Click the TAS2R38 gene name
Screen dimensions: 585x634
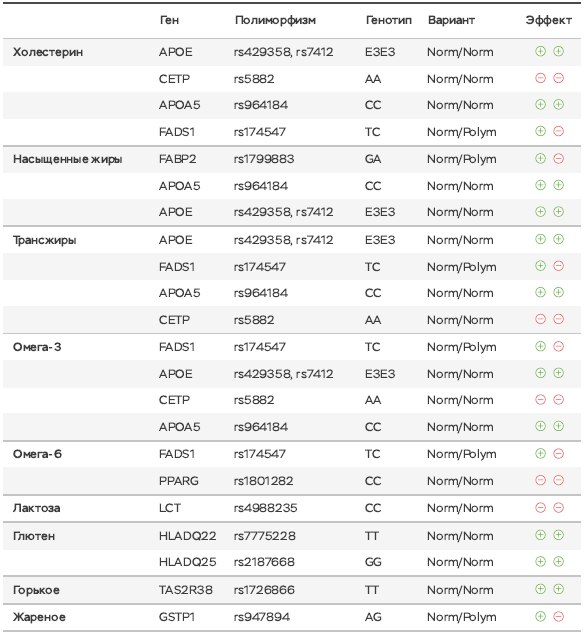click(186, 590)
